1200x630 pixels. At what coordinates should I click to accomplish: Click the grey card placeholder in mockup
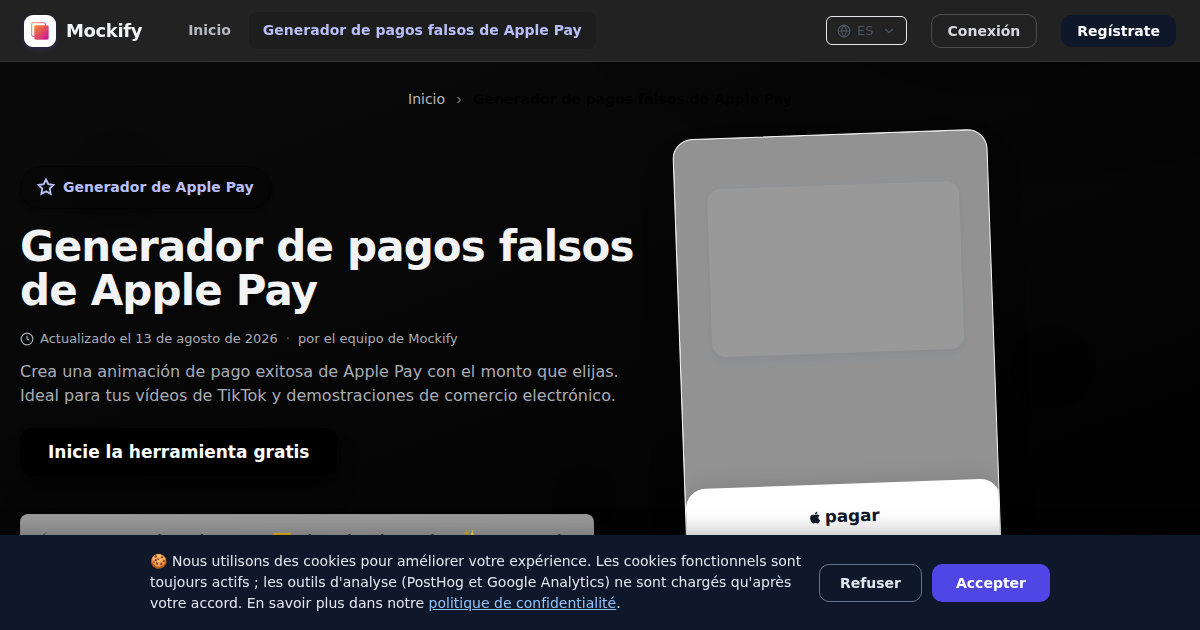coord(836,269)
